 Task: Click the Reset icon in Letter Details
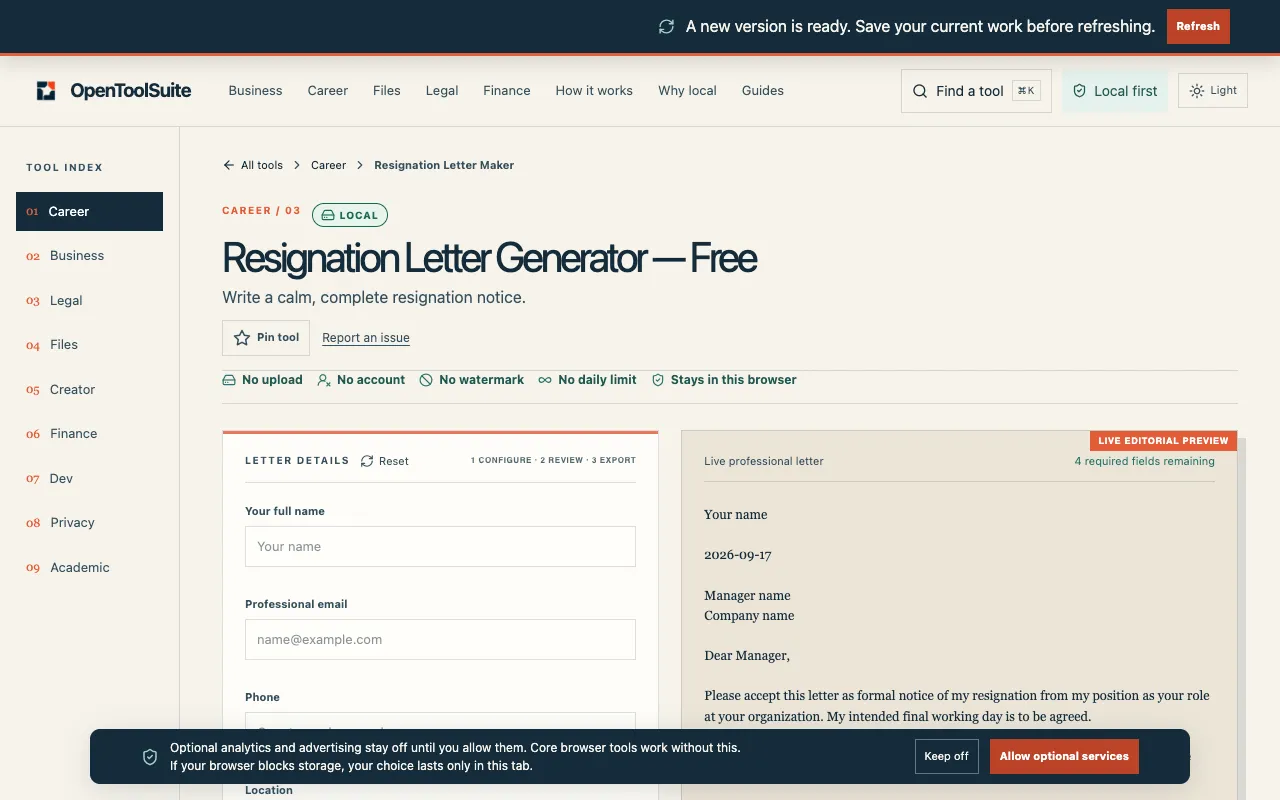(x=367, y=461)
